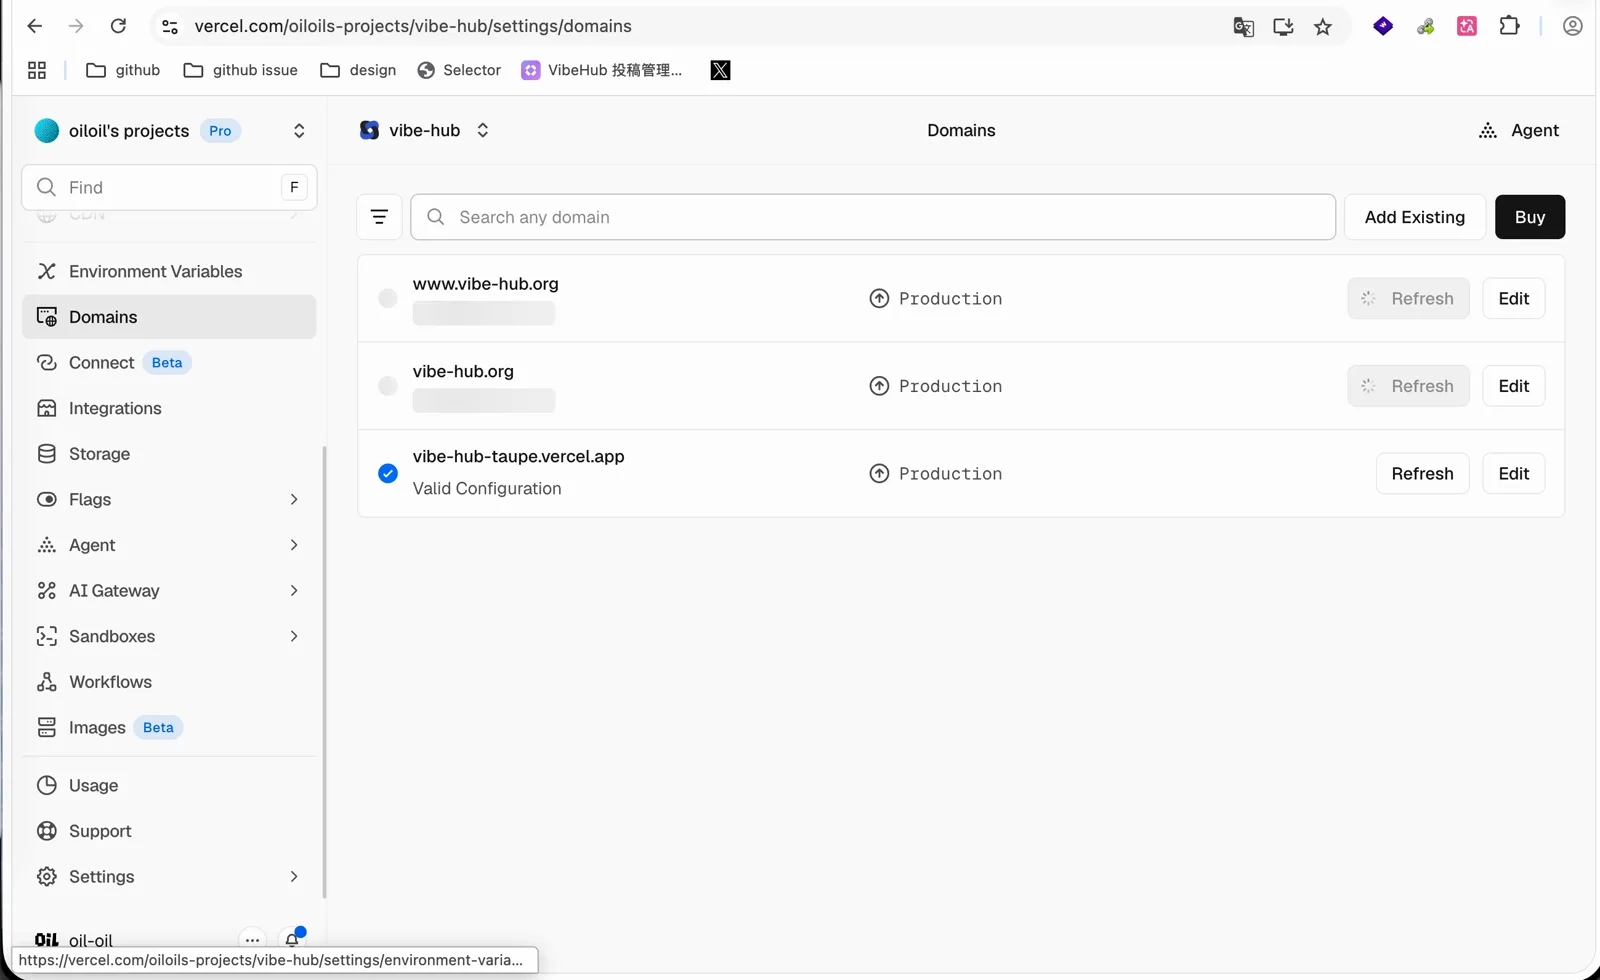Open github bookmark folder

click(x=123, y=70)
